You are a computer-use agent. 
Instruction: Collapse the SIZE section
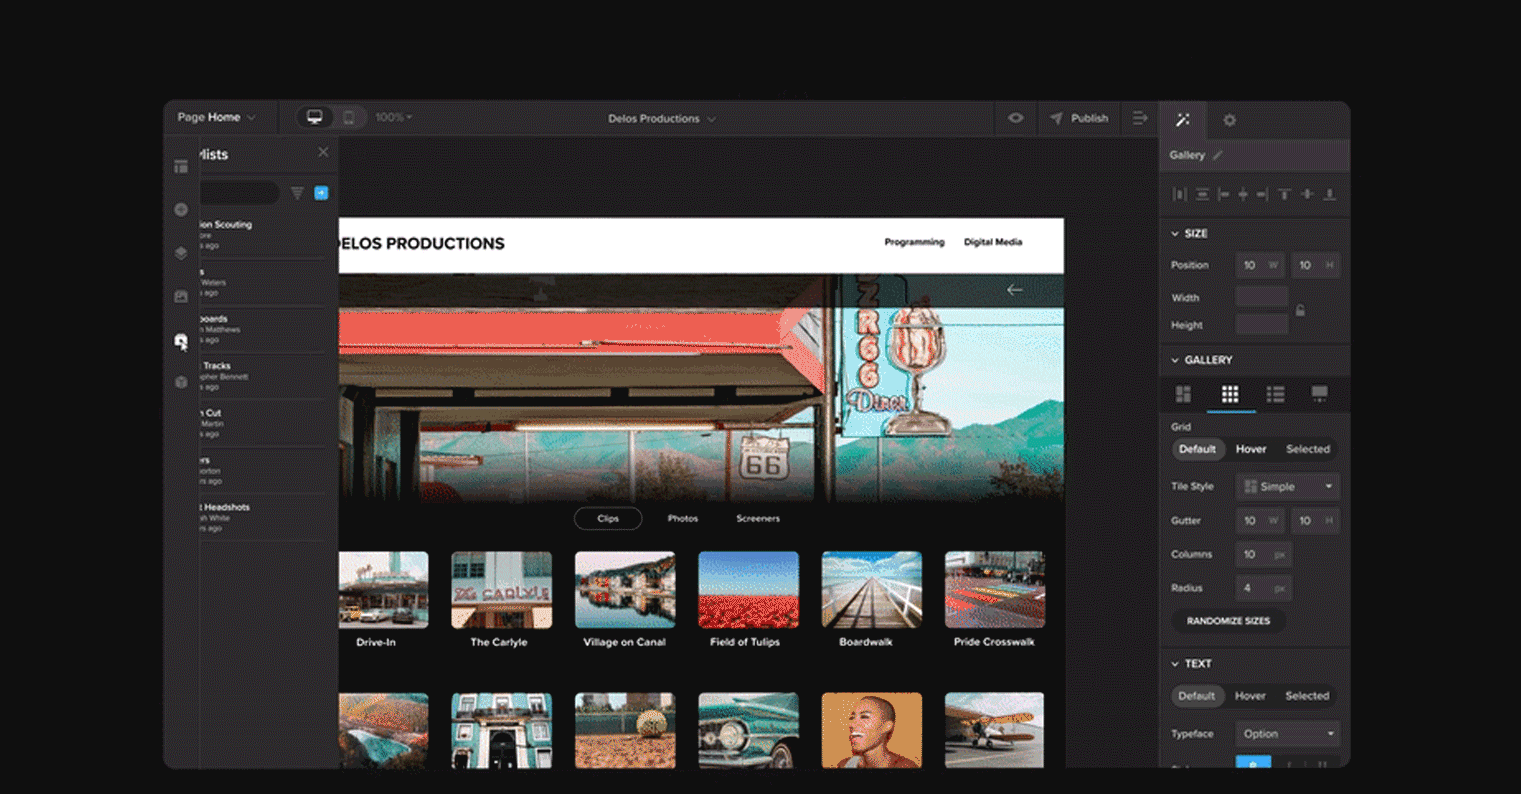(1175, 233)
